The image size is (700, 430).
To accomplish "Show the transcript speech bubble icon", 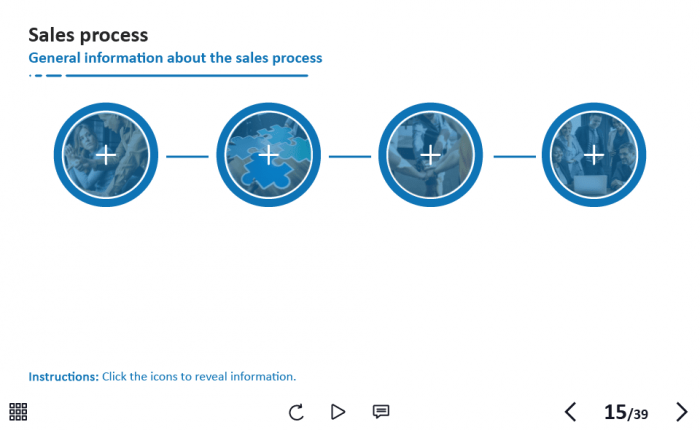I will click(x=381, y=411).
